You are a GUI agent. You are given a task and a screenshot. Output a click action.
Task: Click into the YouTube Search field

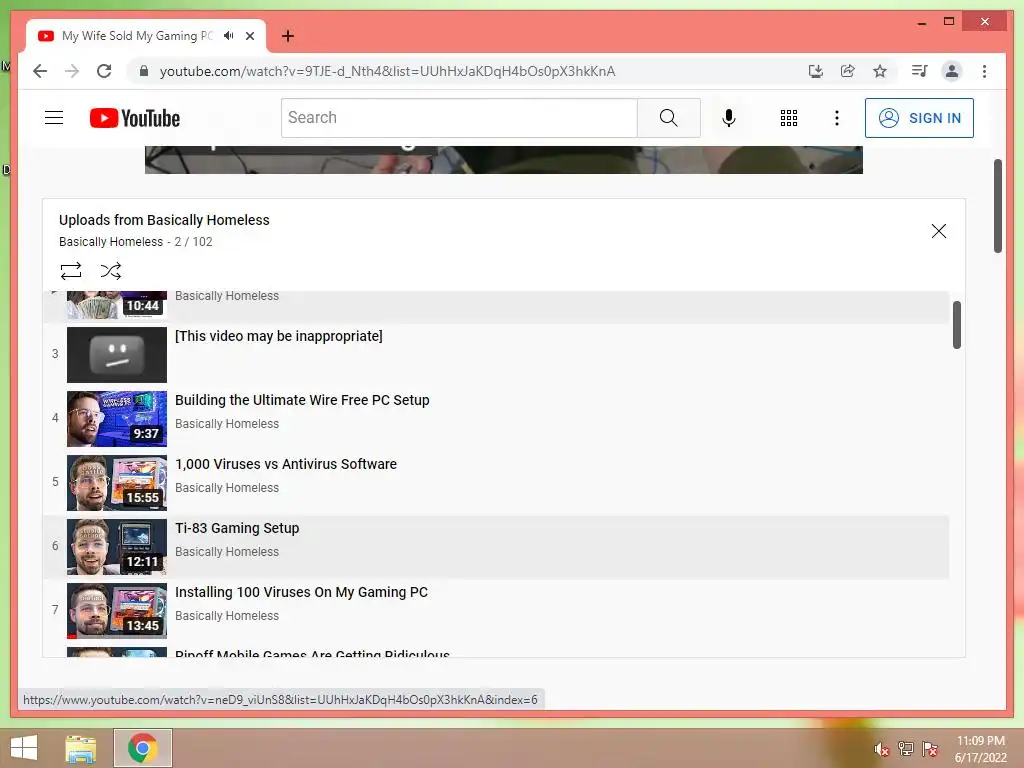click(x=459, y=118)
